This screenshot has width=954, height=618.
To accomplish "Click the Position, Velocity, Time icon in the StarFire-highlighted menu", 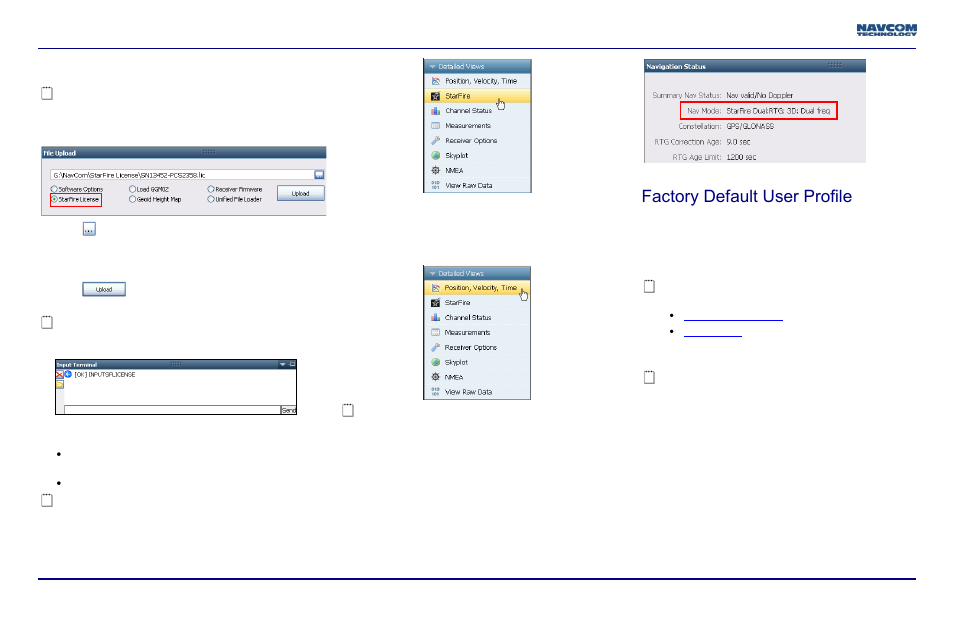I will click(436, 81).
